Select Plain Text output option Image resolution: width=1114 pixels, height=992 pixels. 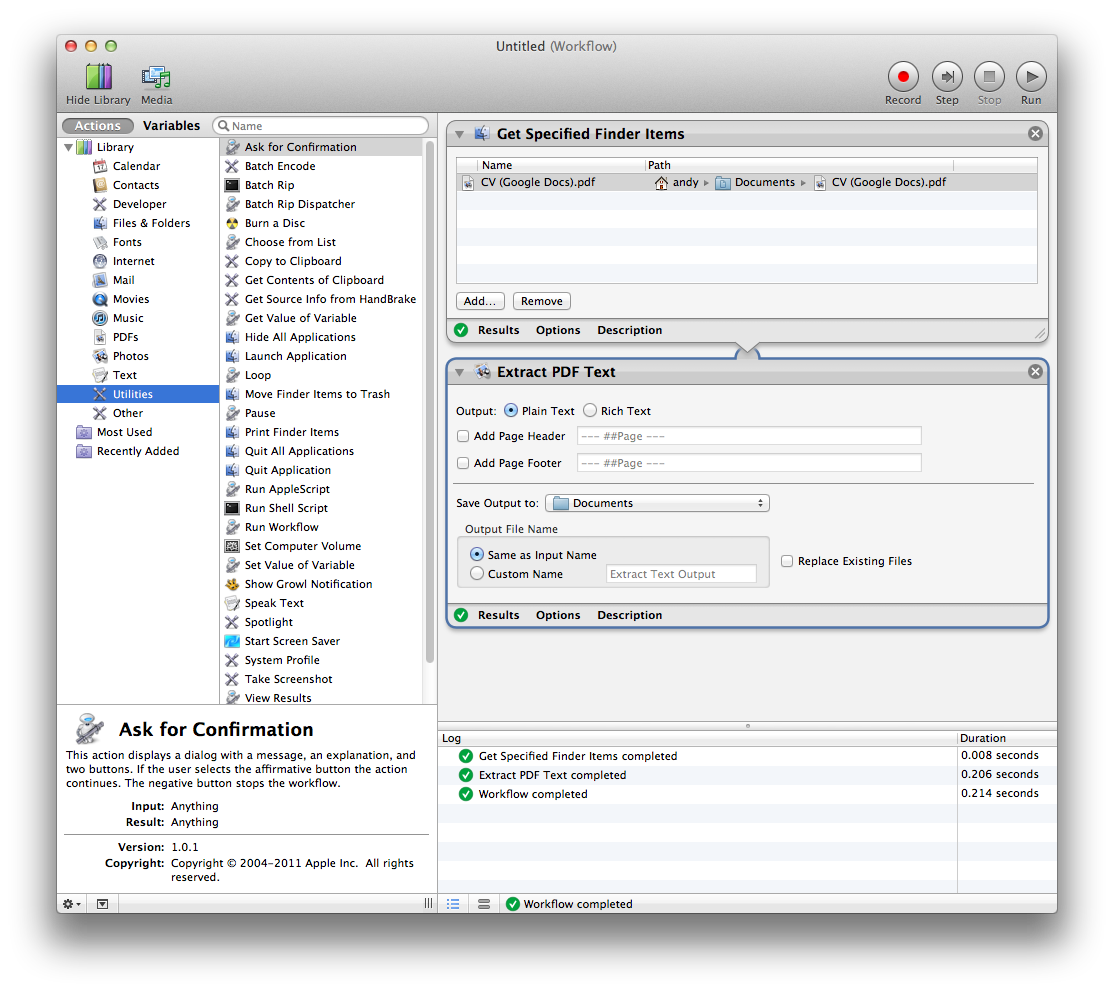[x=511, y=411]
